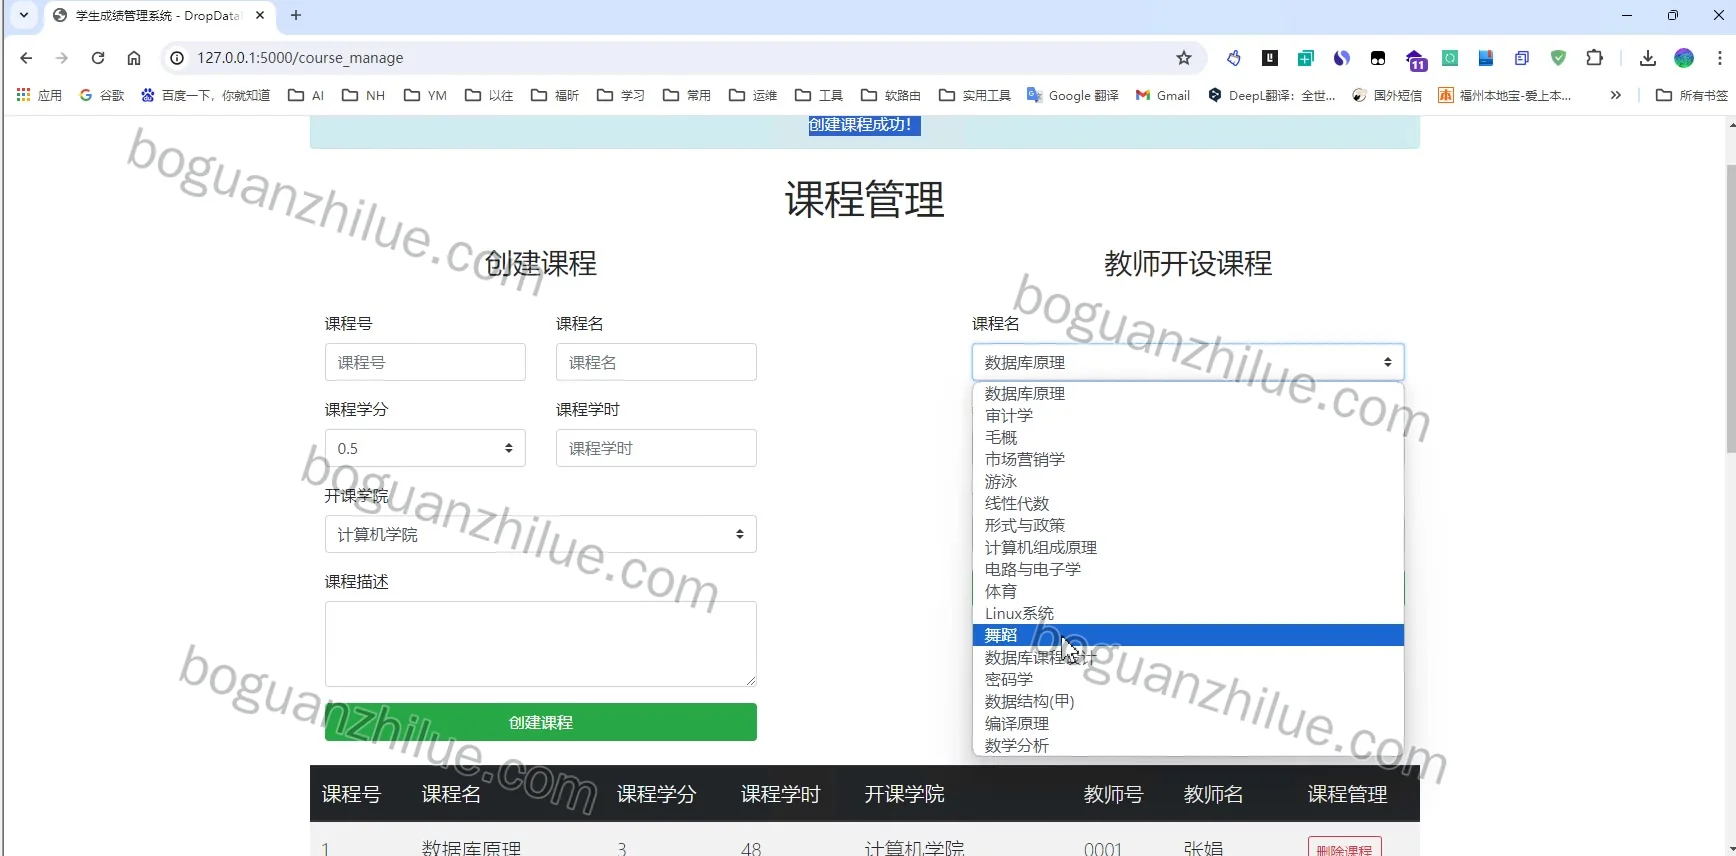Pick 编译原理 in the course list
The width and height of the screenshot is (1736, 856).
point(1188,723)
